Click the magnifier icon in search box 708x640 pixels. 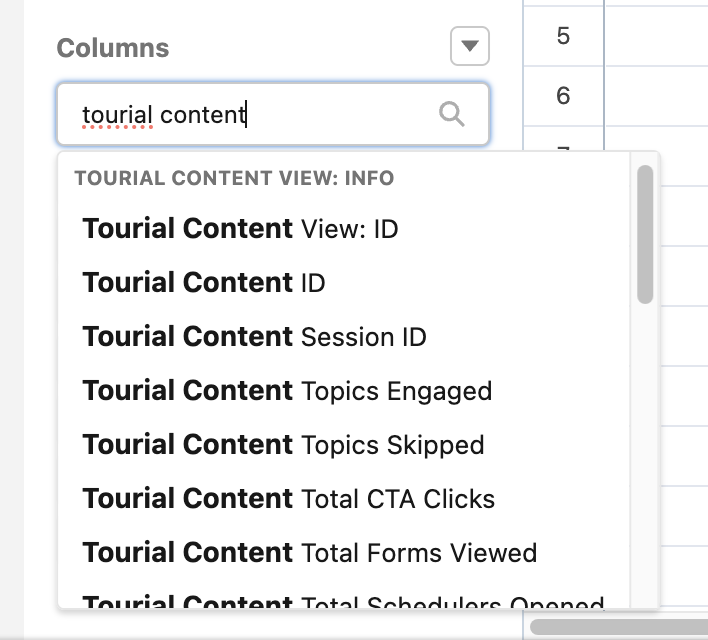point(452,115)
